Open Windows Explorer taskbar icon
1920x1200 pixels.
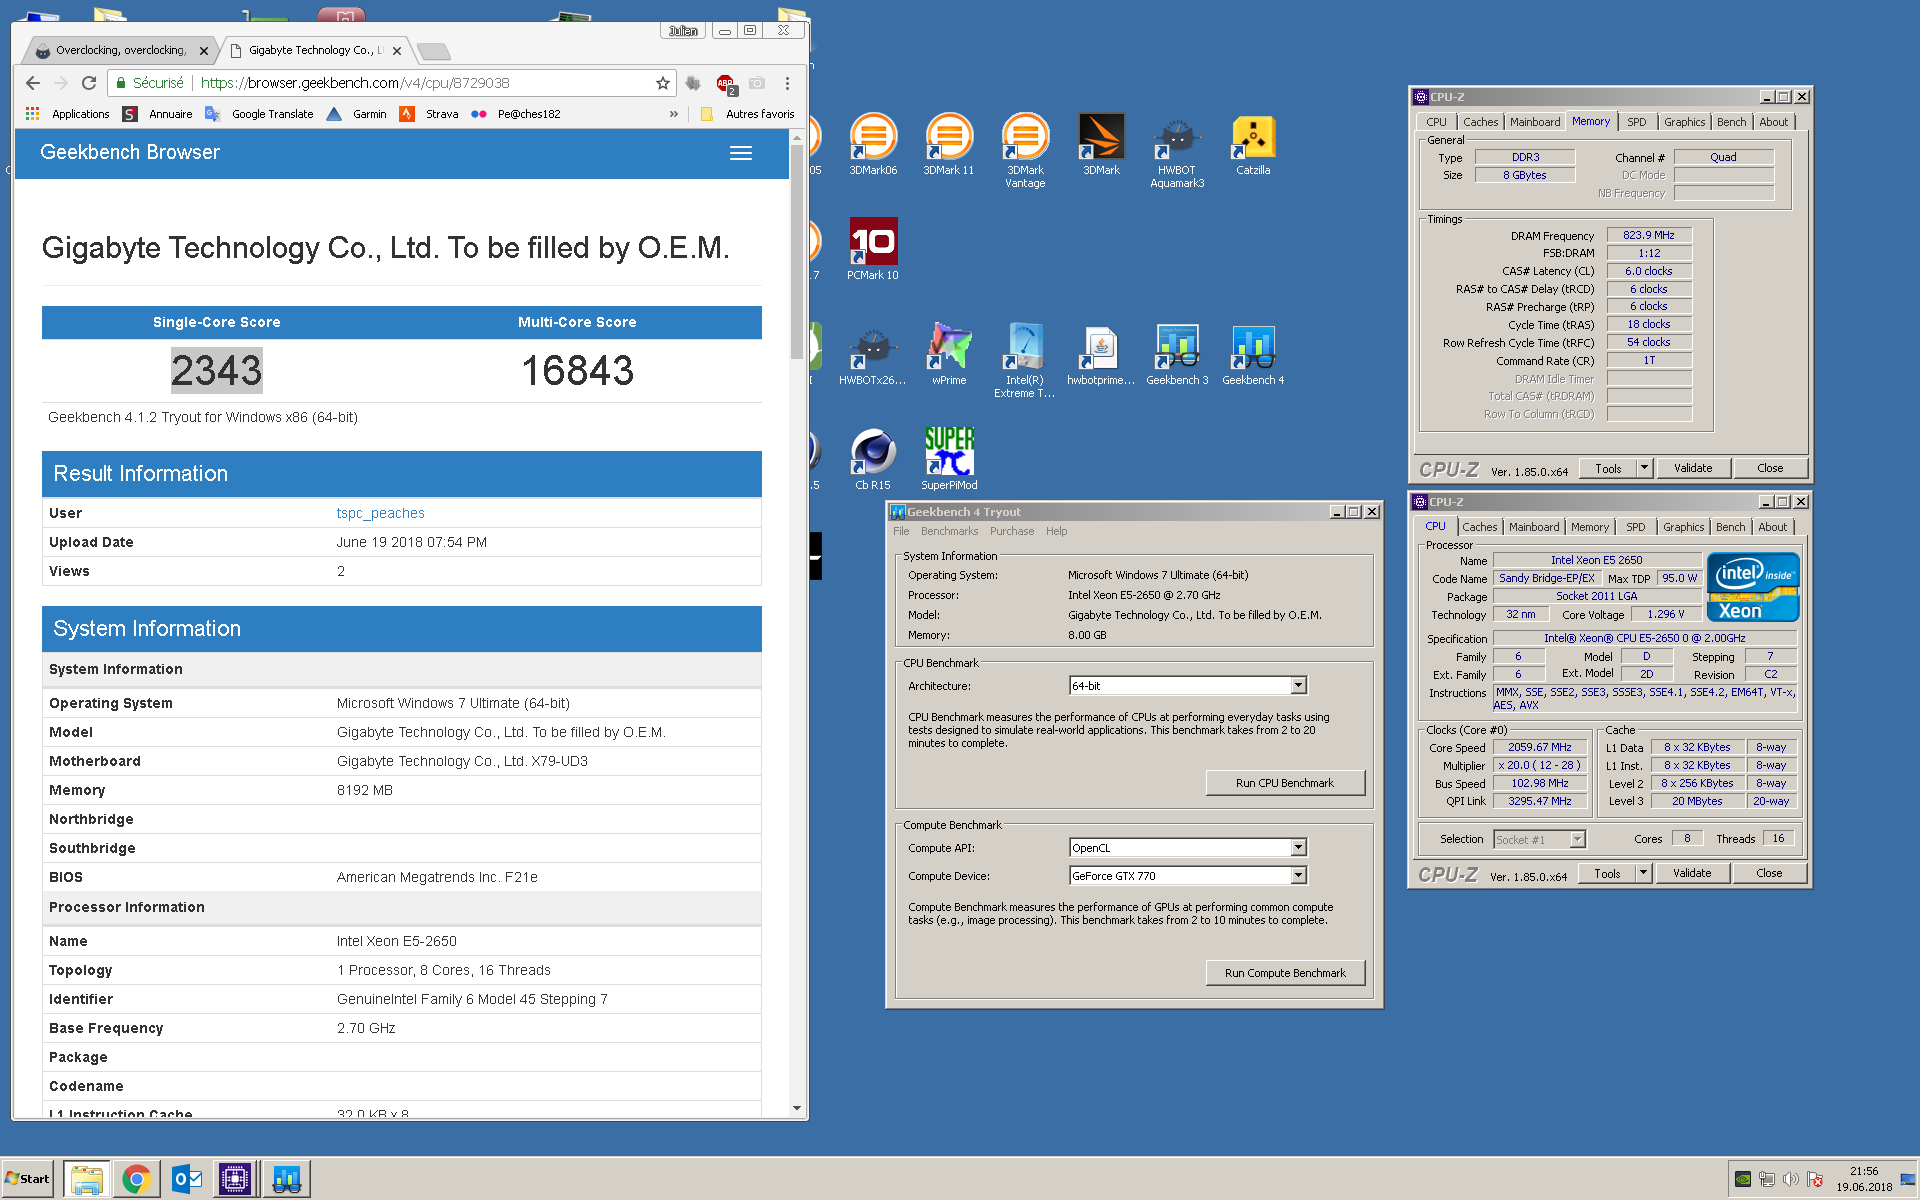click(x=86, y=1179)
